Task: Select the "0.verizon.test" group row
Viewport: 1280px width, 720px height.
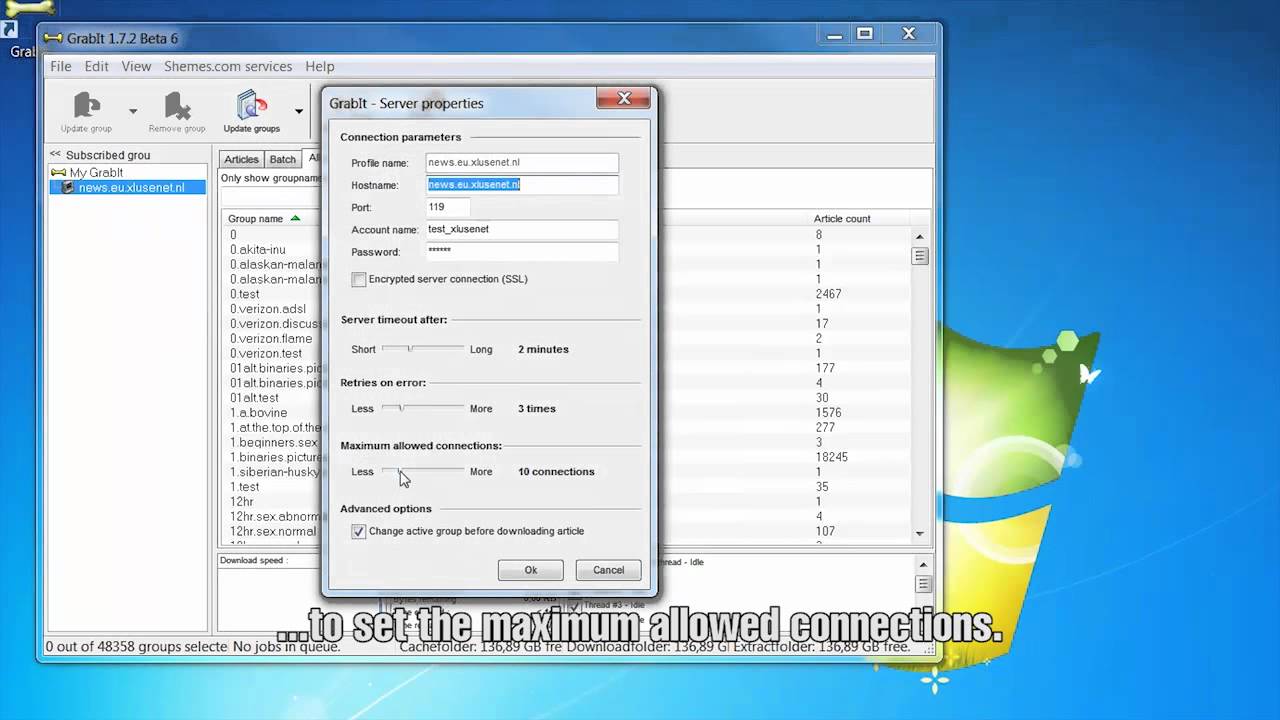Action: [x=266, y=353]
